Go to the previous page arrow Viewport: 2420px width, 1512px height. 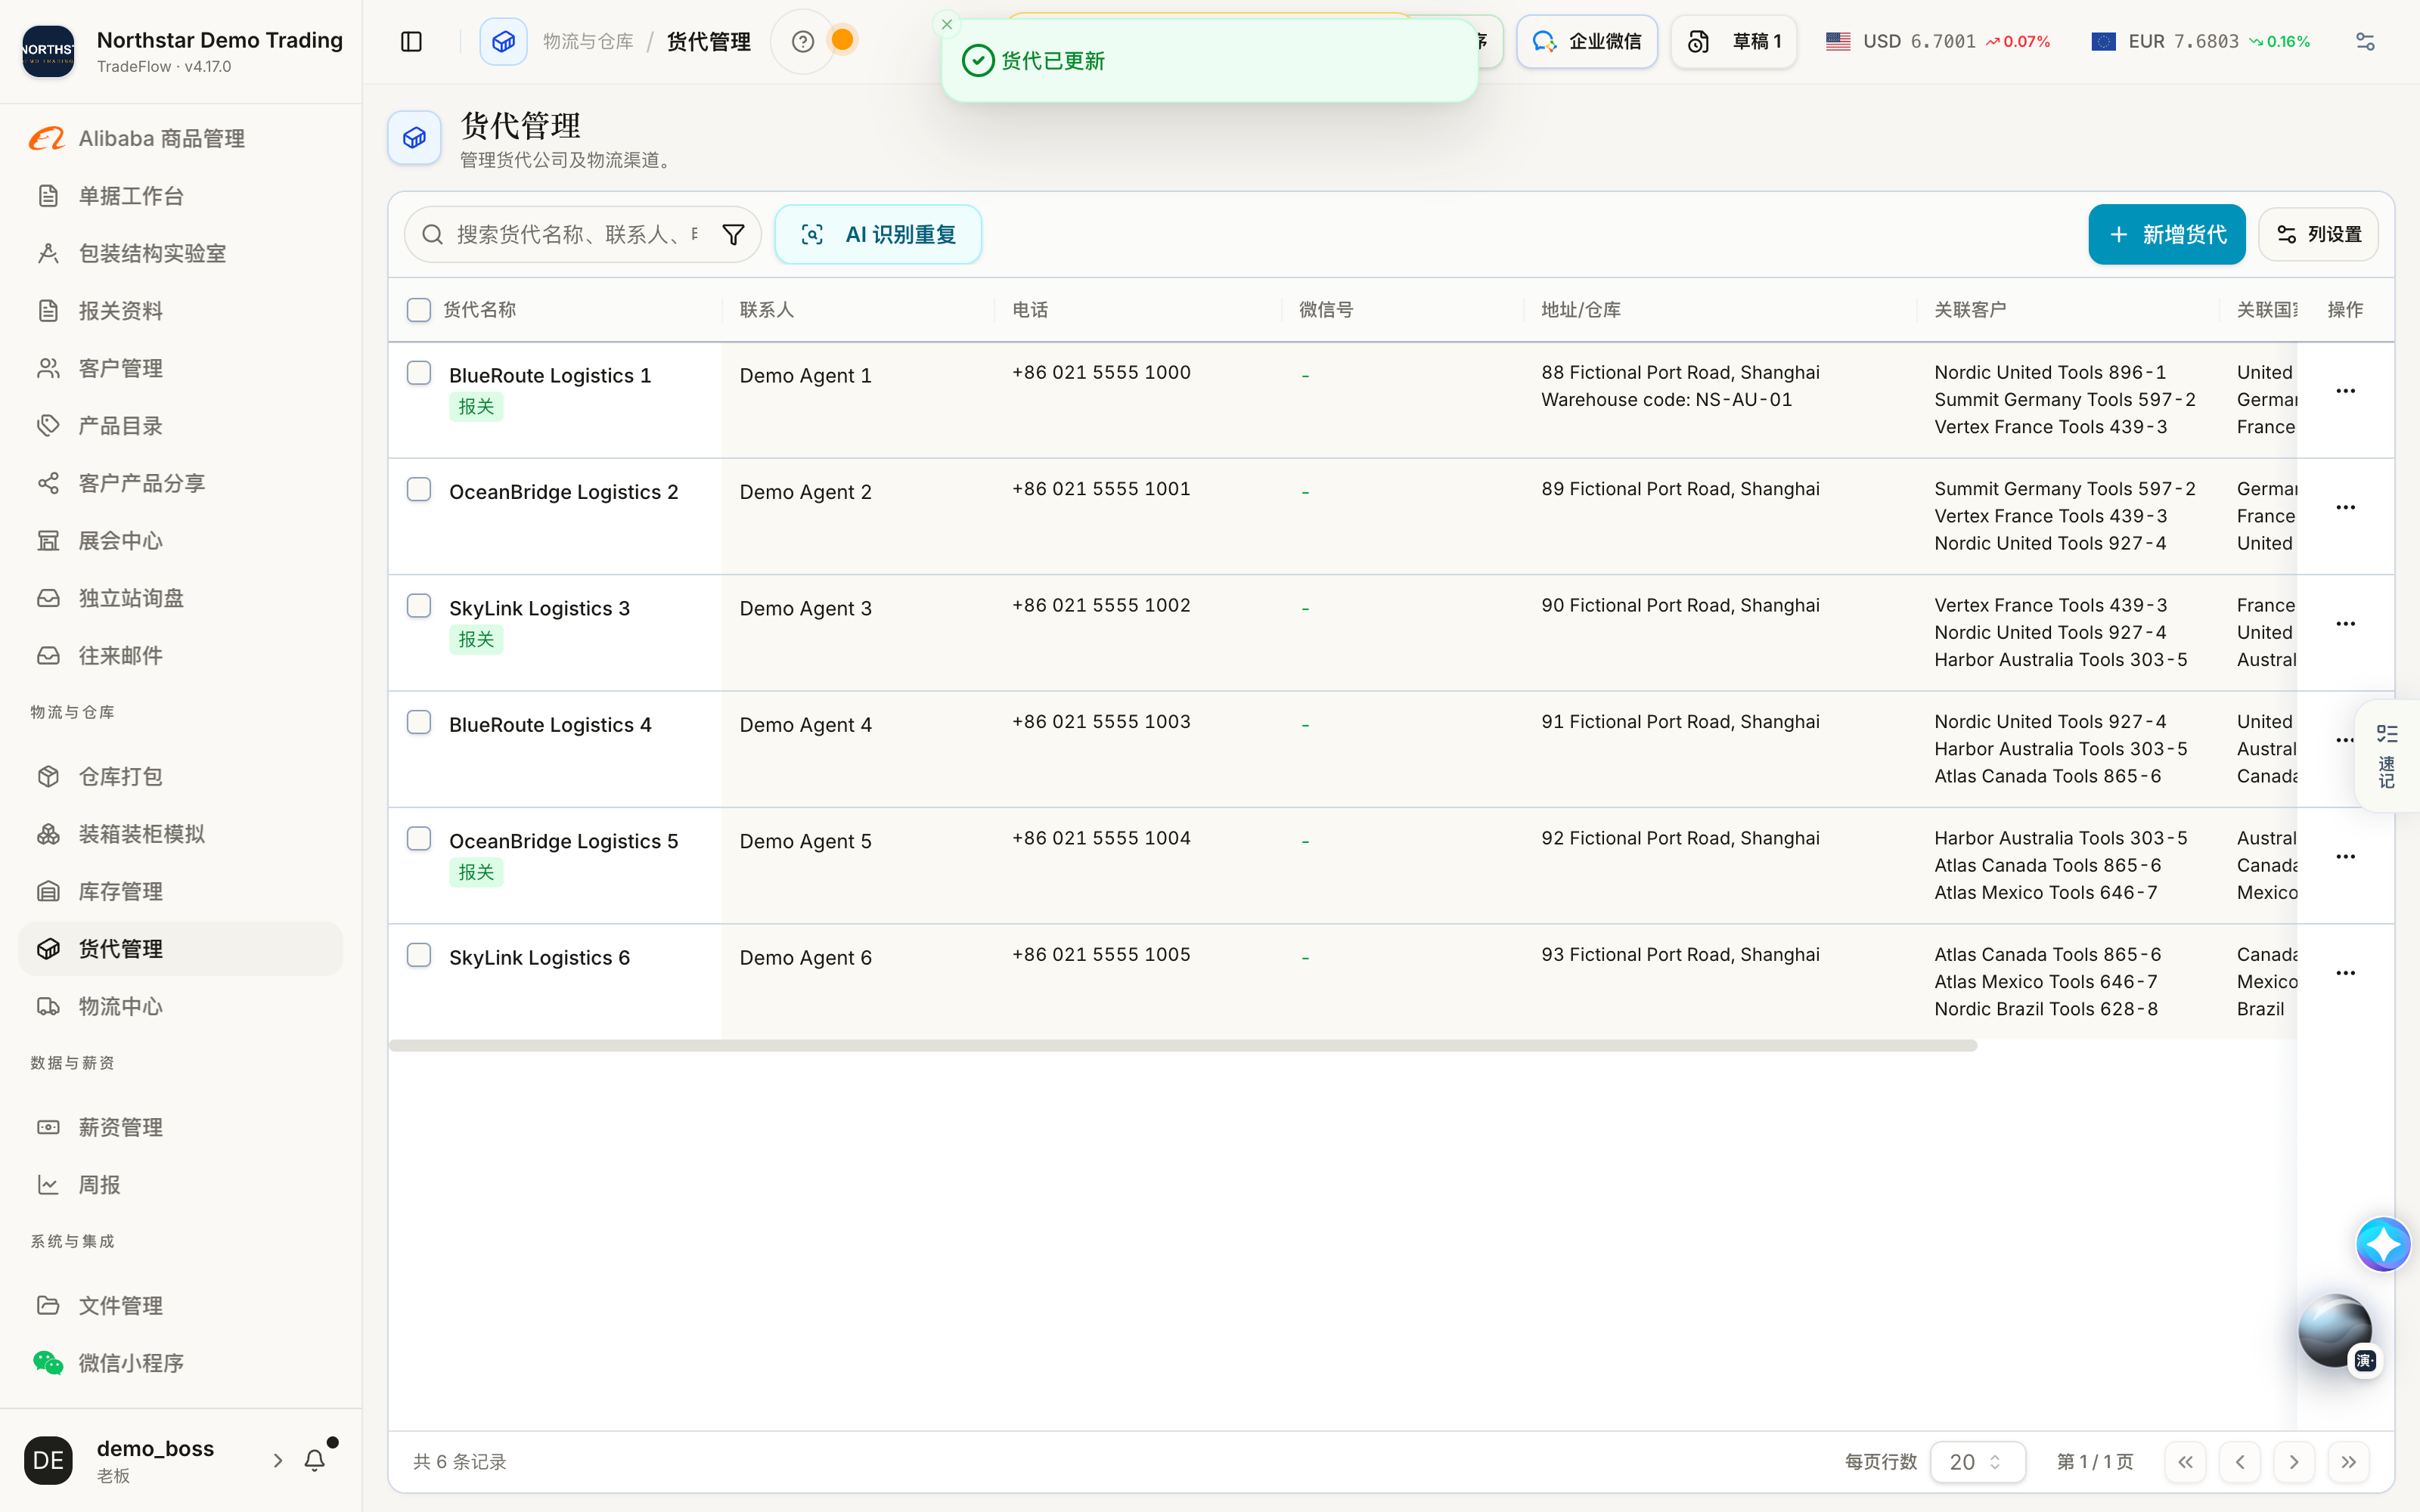[2240, 1461]
